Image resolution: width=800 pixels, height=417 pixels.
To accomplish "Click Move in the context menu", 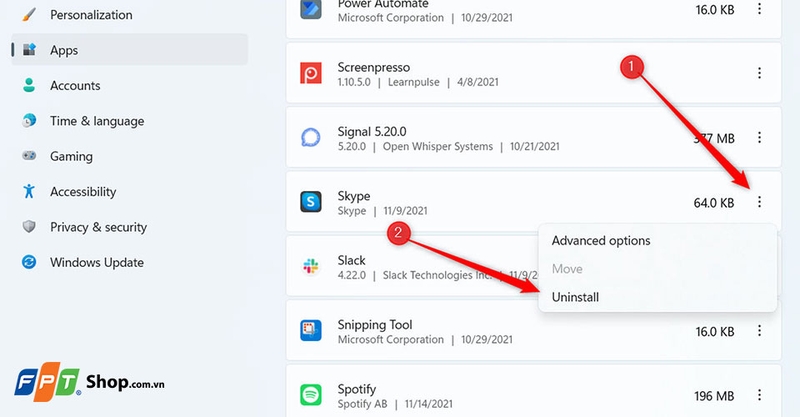I will 658,269.
